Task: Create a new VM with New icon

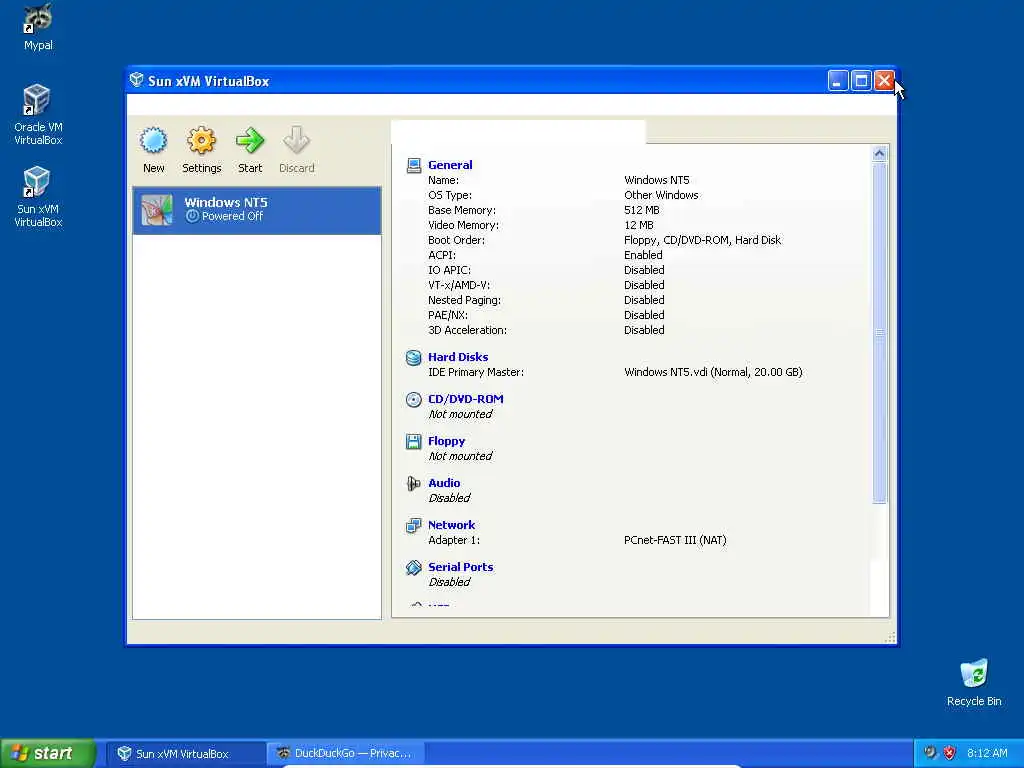Action: pos(153,140)
